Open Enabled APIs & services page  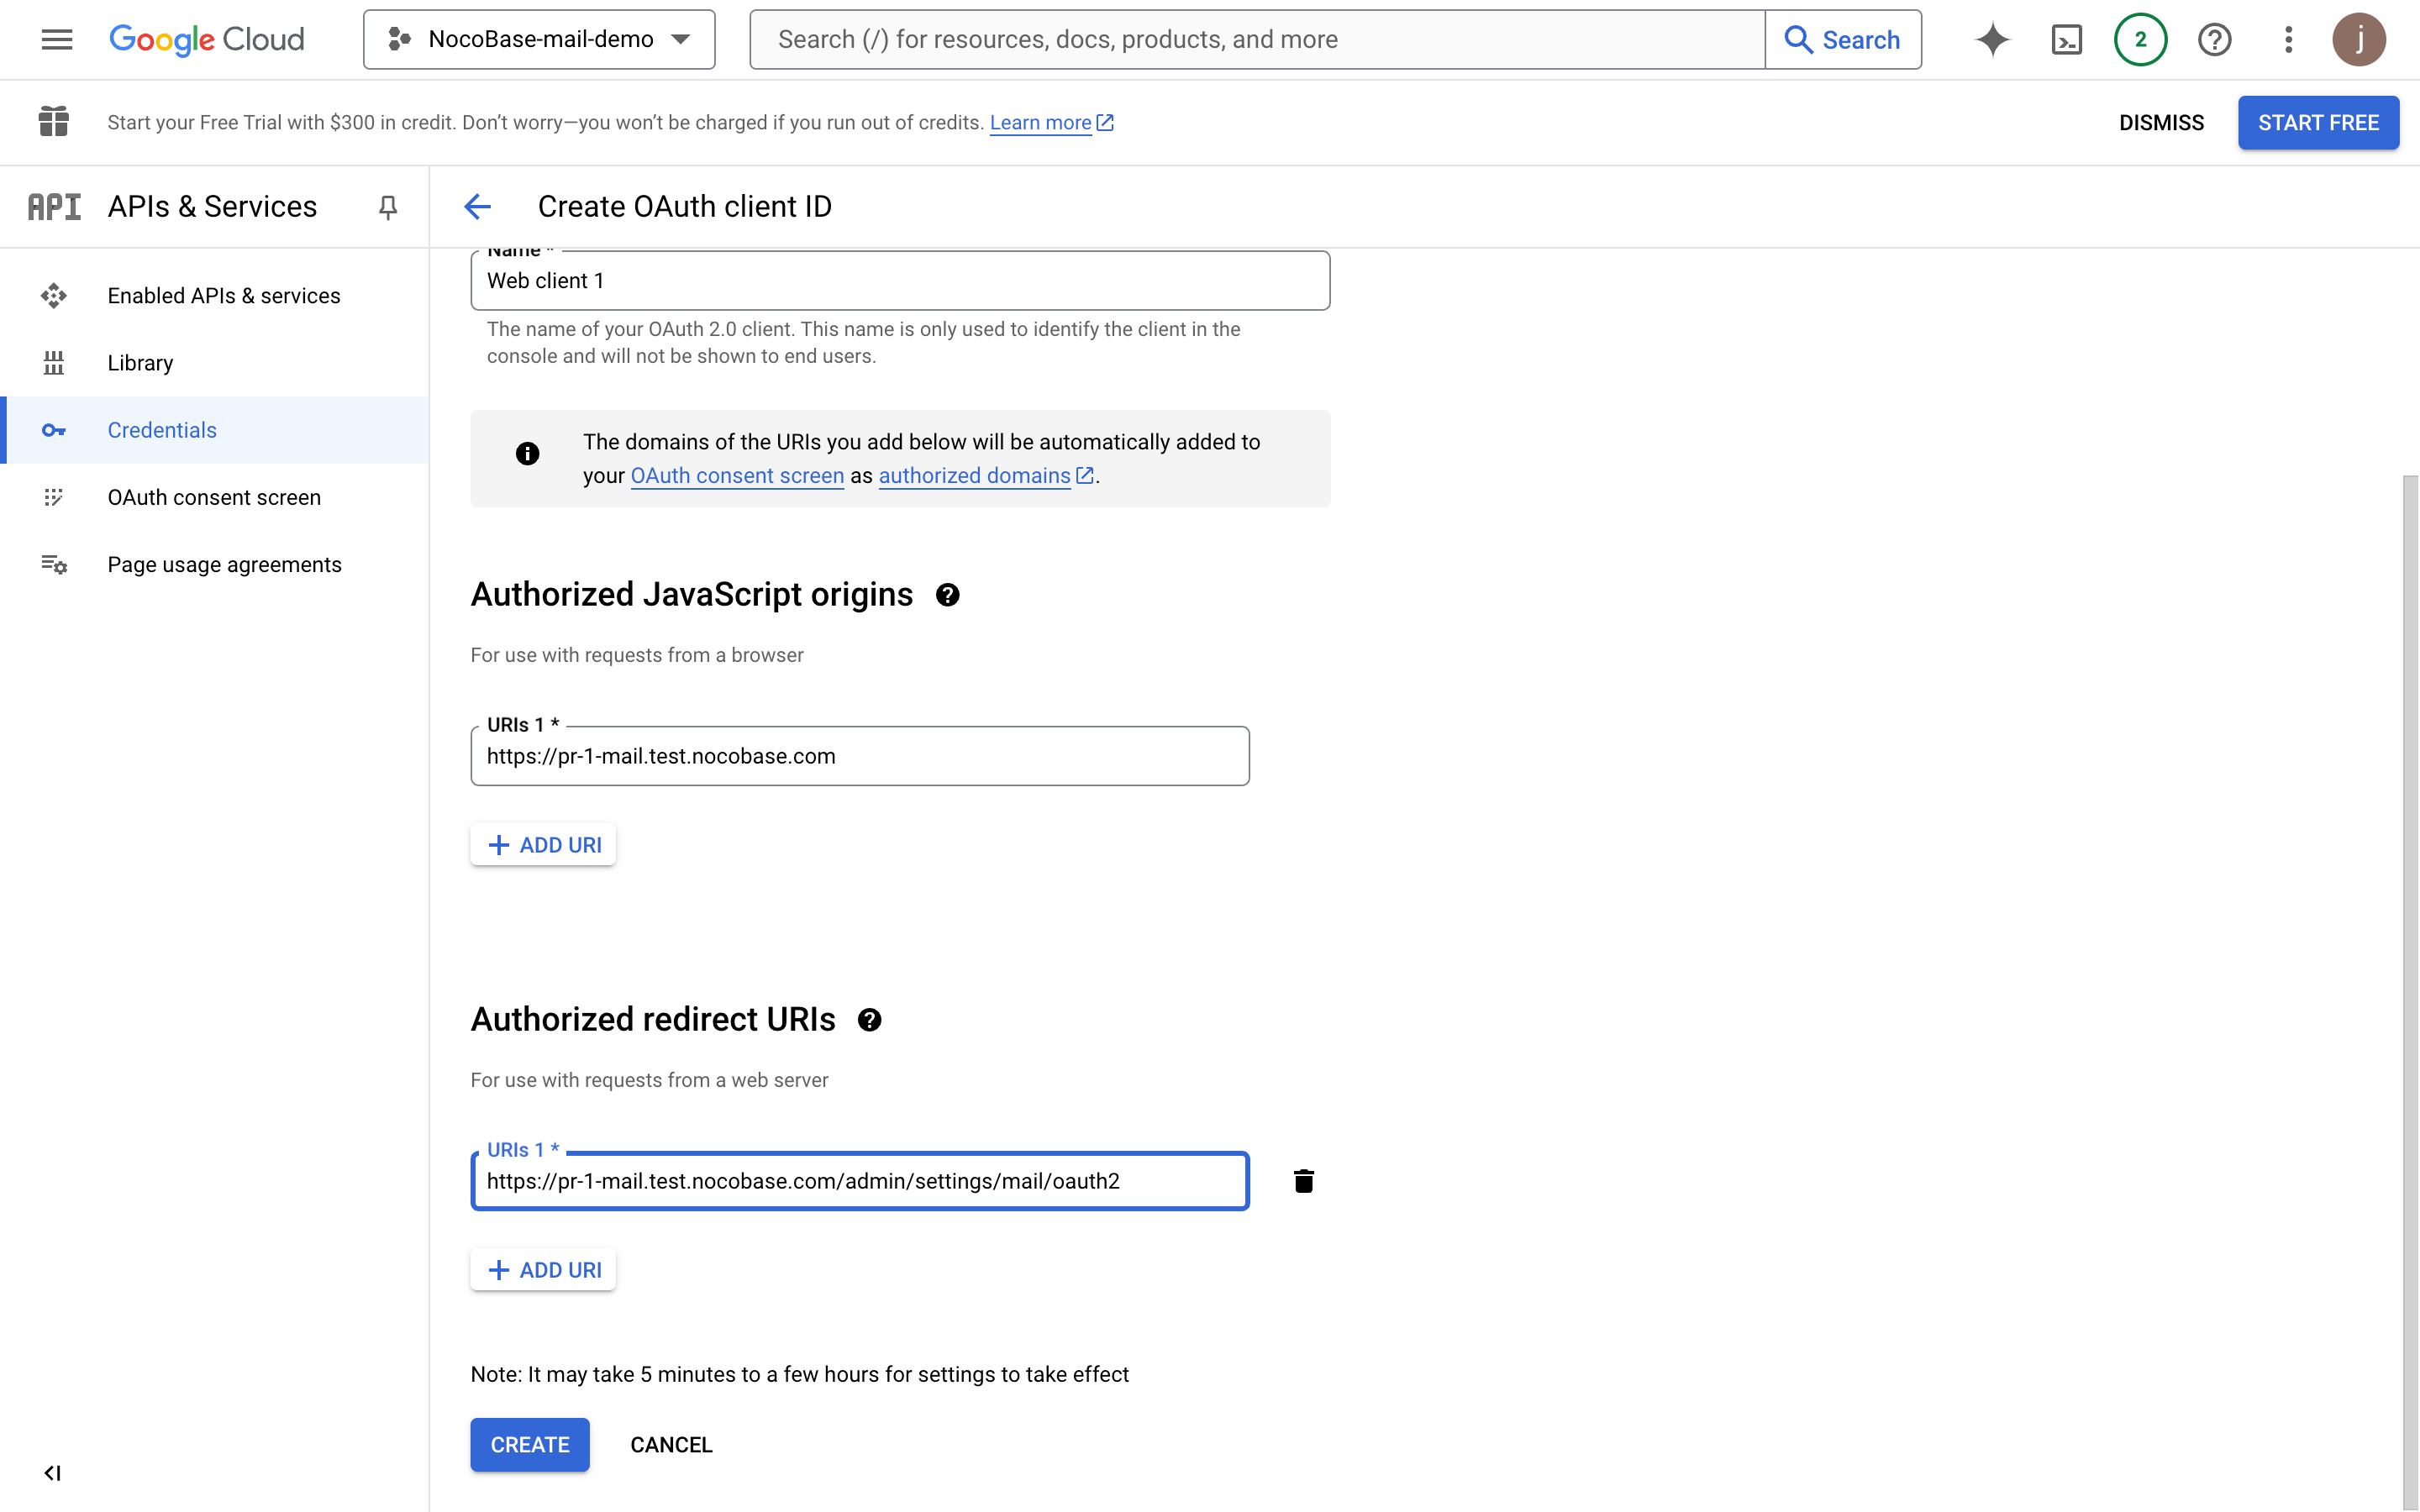pos(224,296)
